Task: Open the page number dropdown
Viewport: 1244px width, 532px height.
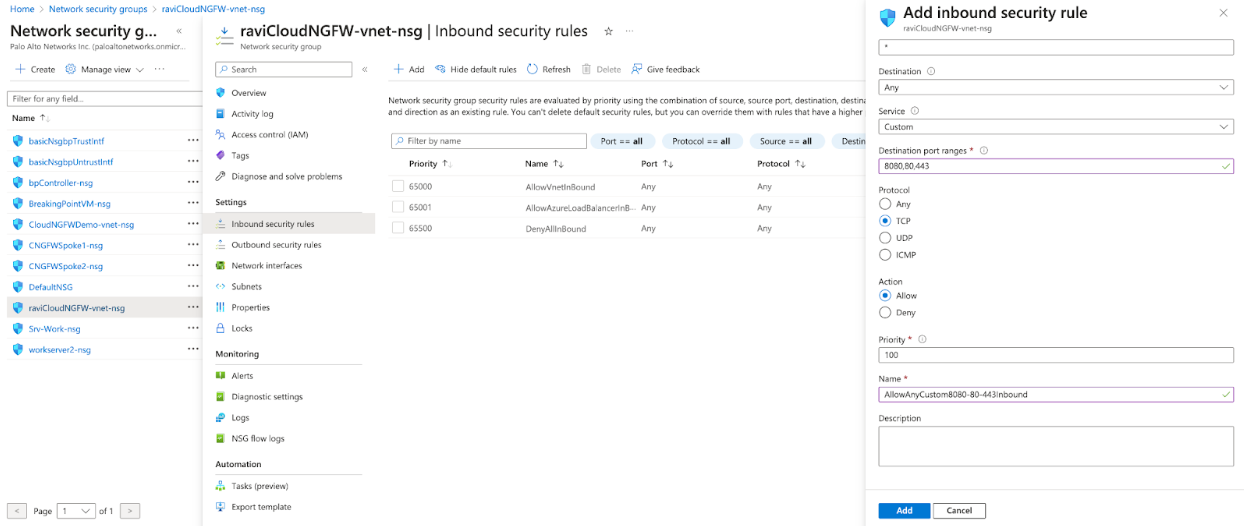Action: 76,511
